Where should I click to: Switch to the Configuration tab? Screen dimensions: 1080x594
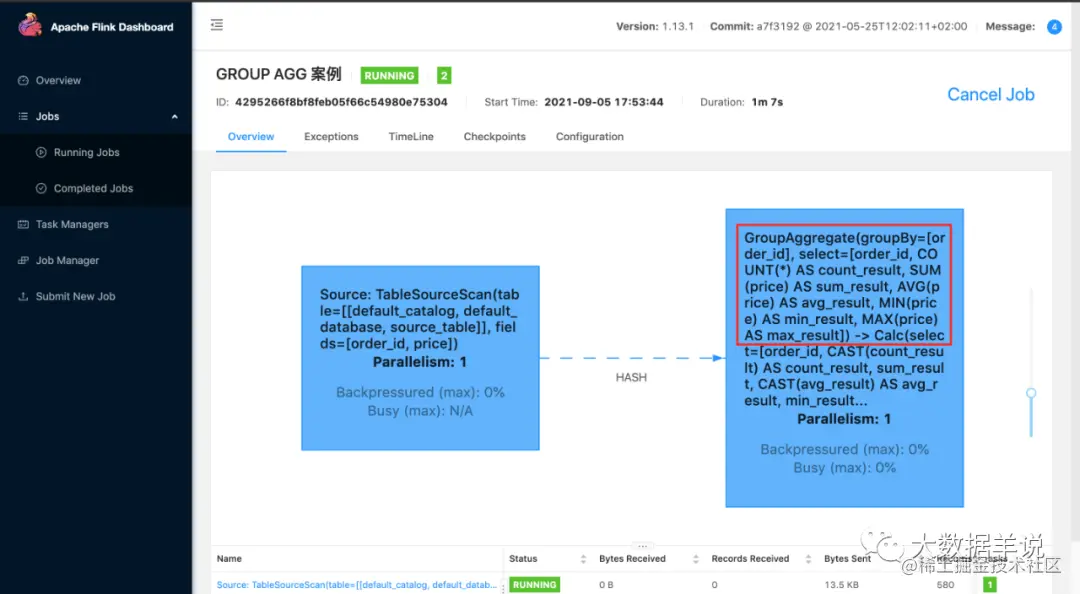pyautogui.click(x=590, y=136)
